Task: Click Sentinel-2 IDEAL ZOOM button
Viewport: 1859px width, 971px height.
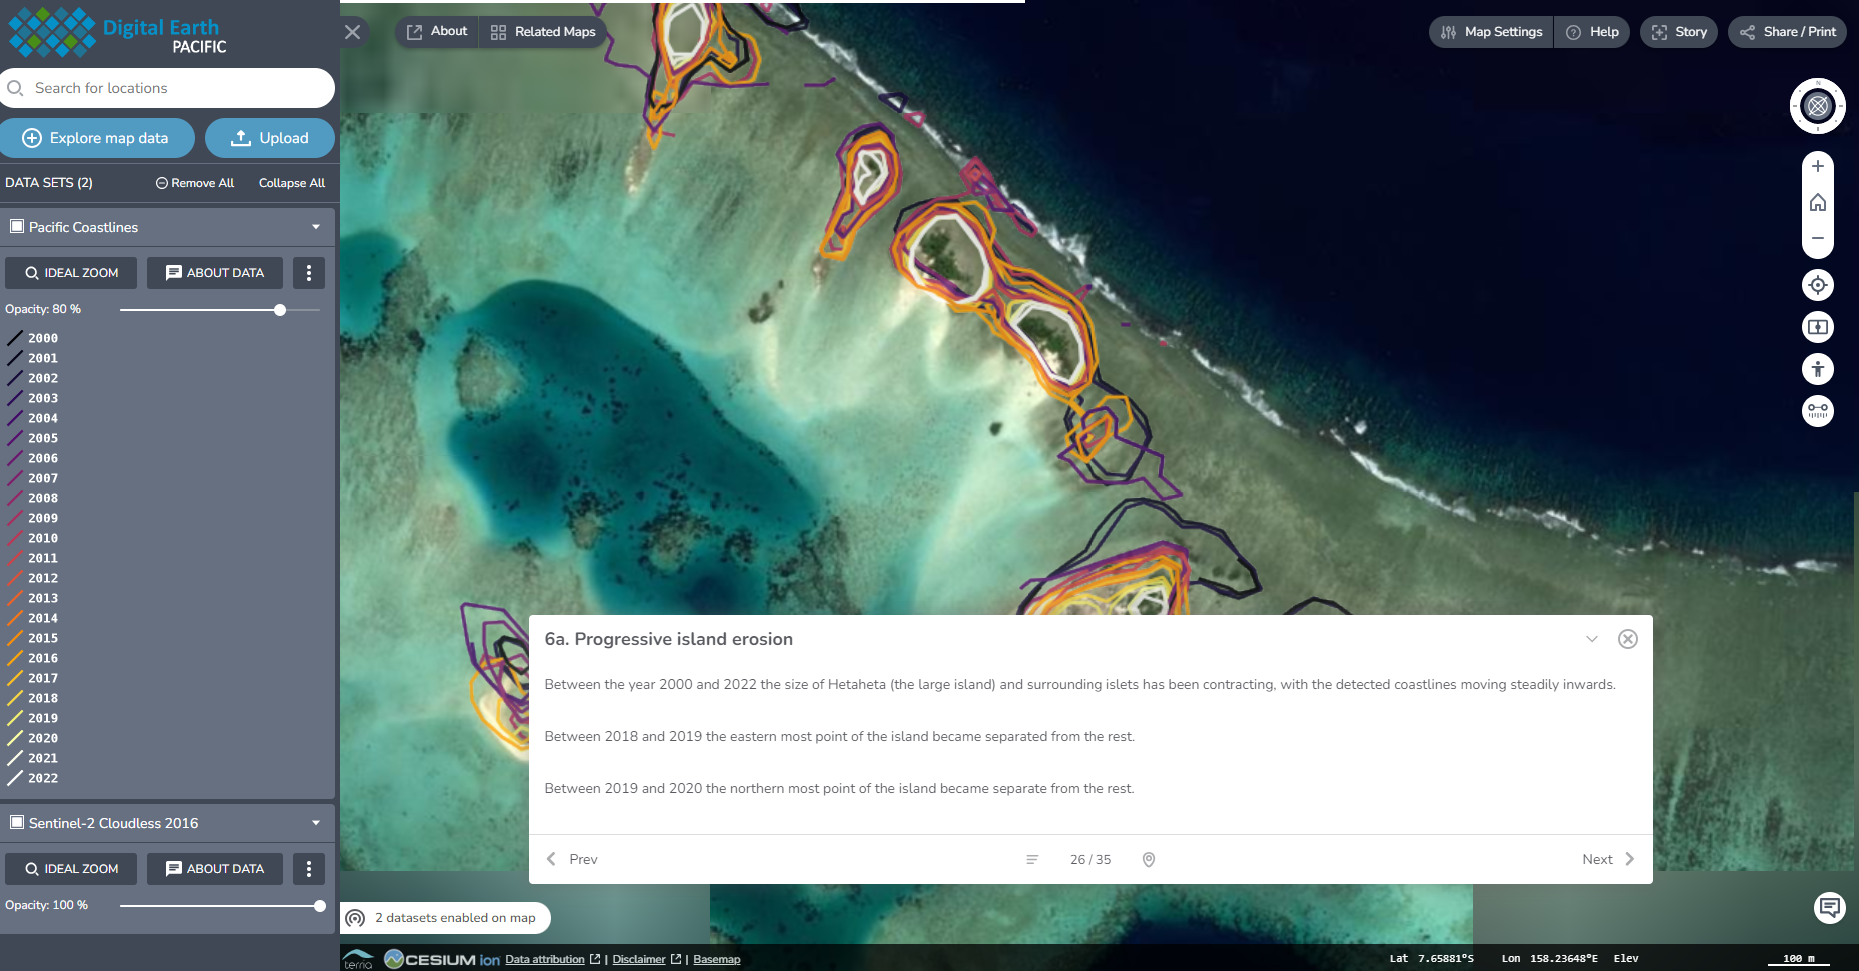Action: click(71, 869)
